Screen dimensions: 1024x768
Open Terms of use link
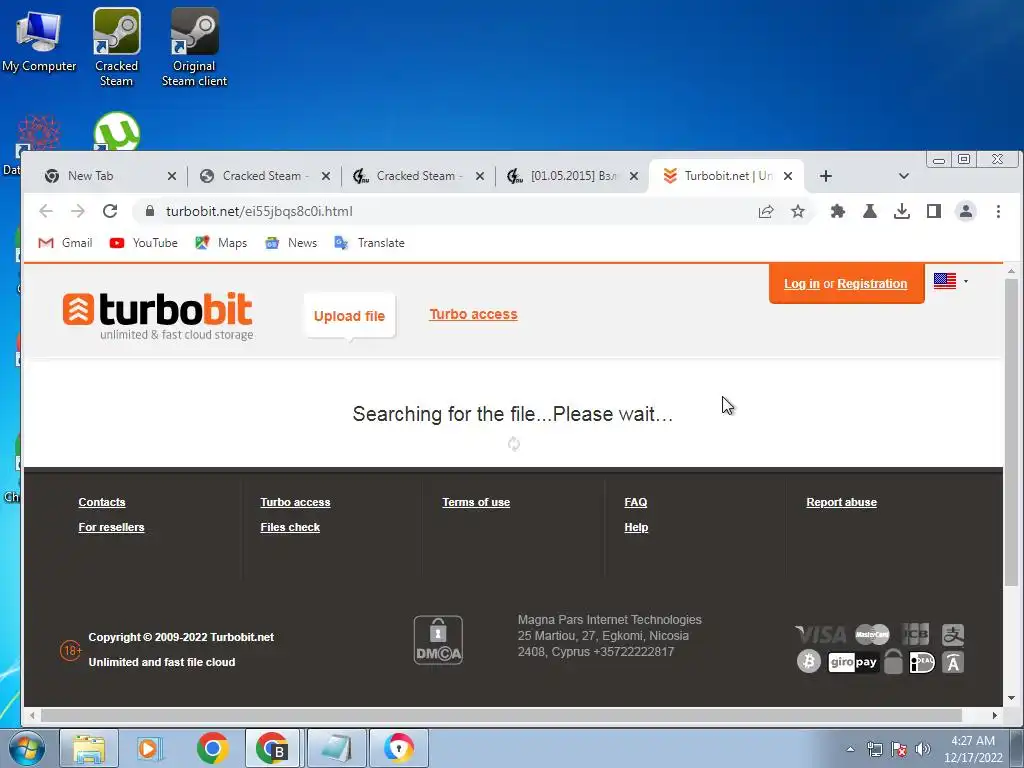point(476,502)
